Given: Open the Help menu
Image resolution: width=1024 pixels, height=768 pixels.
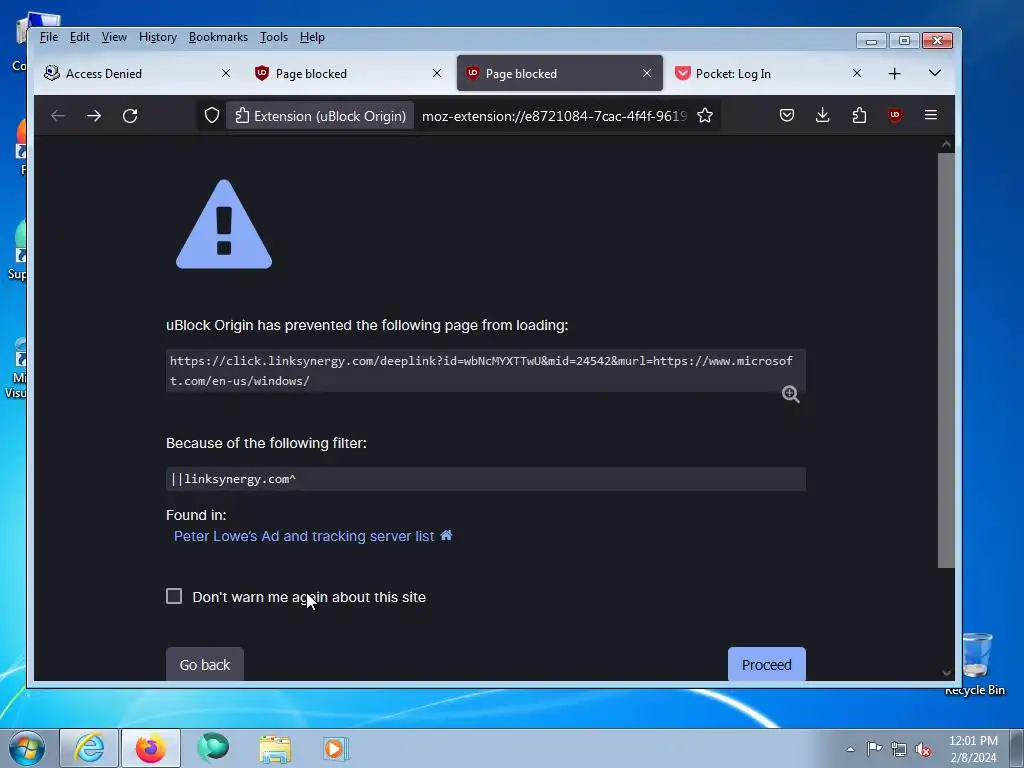Looking at the screenshot, I should click(x=312, y=37).
